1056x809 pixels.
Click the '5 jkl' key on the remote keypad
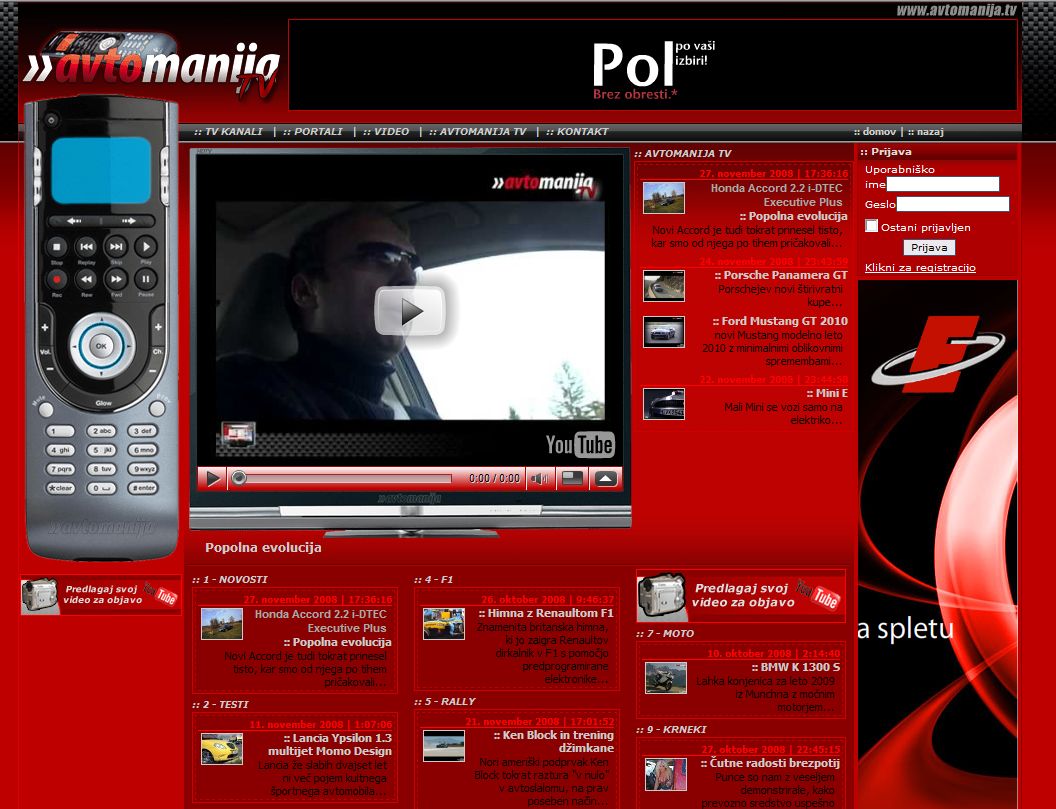click(x=101, y=450)
